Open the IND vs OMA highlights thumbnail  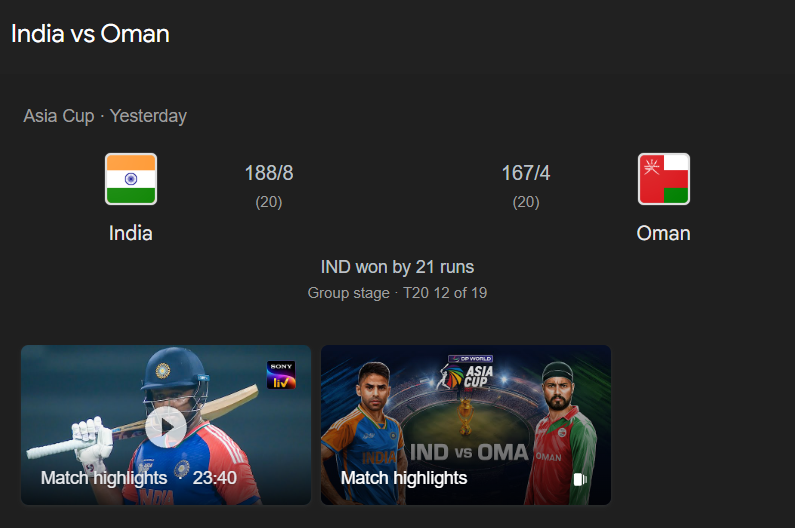[465, 425]
